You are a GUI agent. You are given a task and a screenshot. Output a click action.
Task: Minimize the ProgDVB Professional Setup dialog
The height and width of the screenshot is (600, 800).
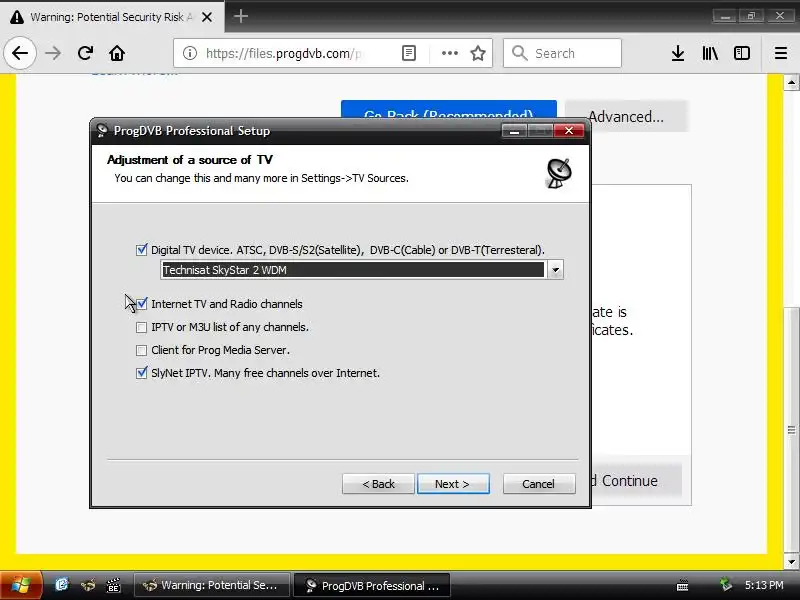[x=514, y=131]
